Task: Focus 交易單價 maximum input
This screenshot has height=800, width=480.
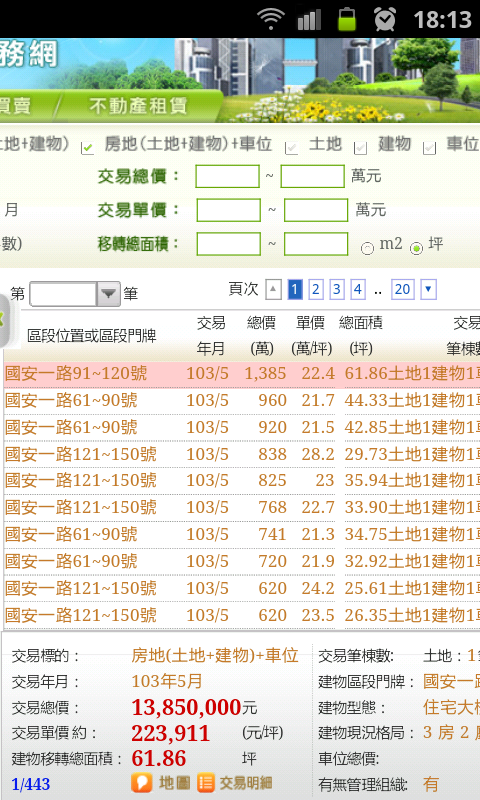Action: pyautogui.click(x=316, y=210)
